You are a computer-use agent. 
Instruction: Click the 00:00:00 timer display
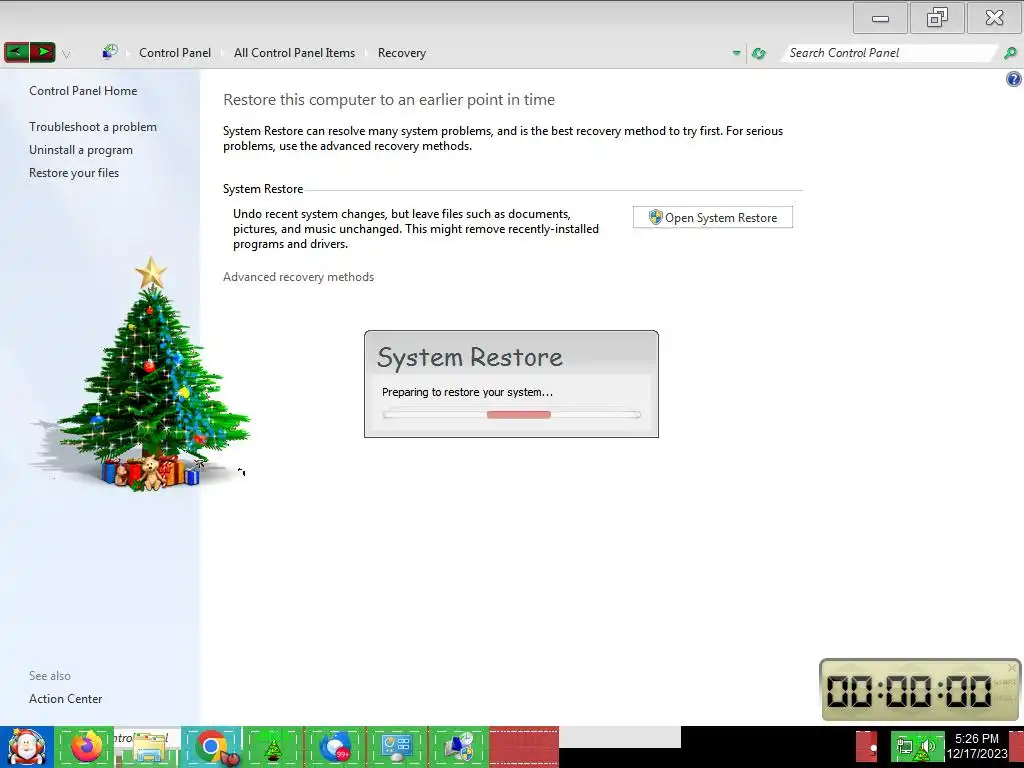(x=909, y=692)
